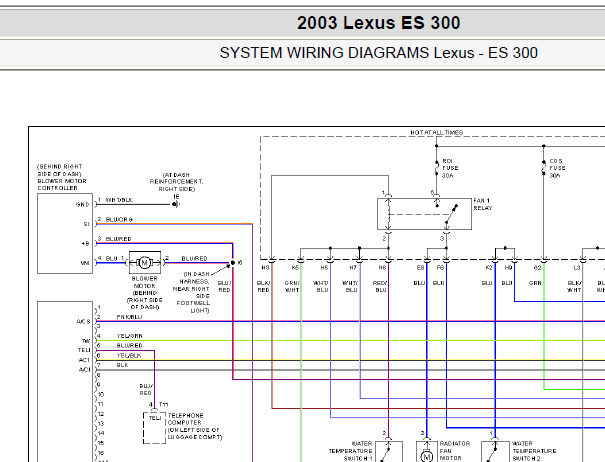Screen dimensions: 605x462
Task: Click the SI terminal label
Action: [86, 224]
